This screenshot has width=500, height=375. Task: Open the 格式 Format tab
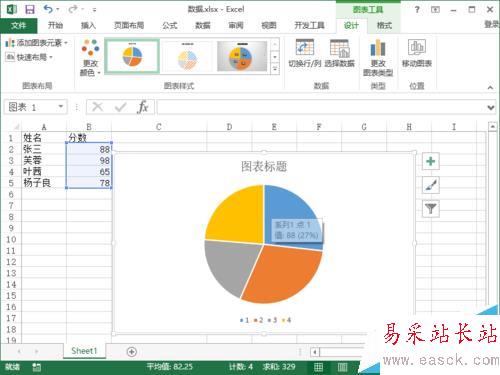coord(384,25)
